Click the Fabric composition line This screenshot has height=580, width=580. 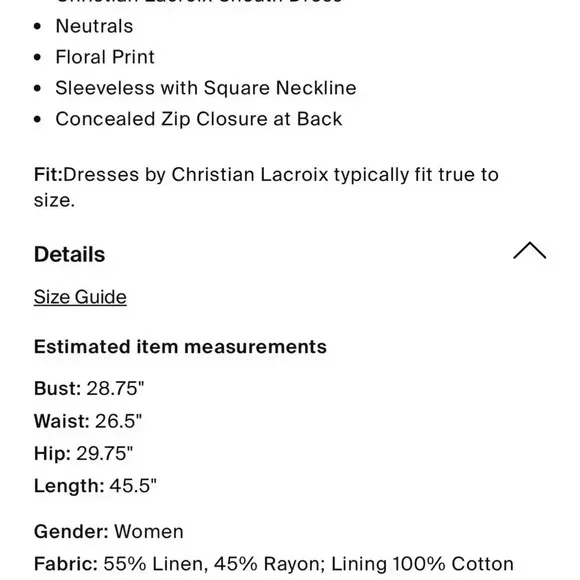(274, 564)
